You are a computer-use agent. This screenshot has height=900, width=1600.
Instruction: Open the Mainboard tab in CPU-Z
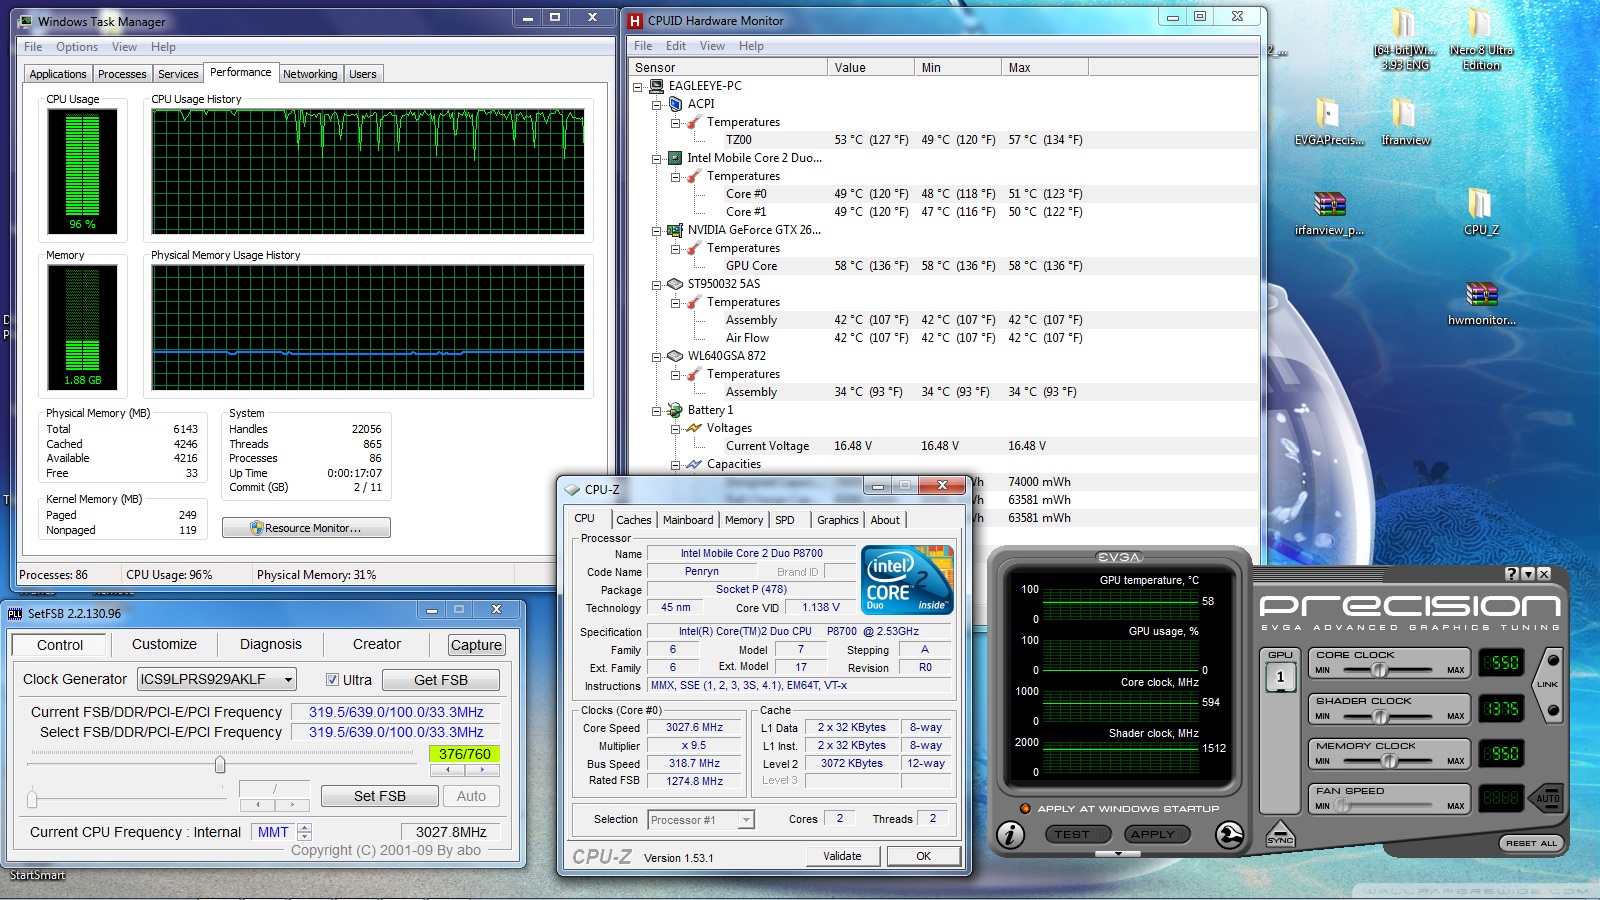[x=688, y=520]
